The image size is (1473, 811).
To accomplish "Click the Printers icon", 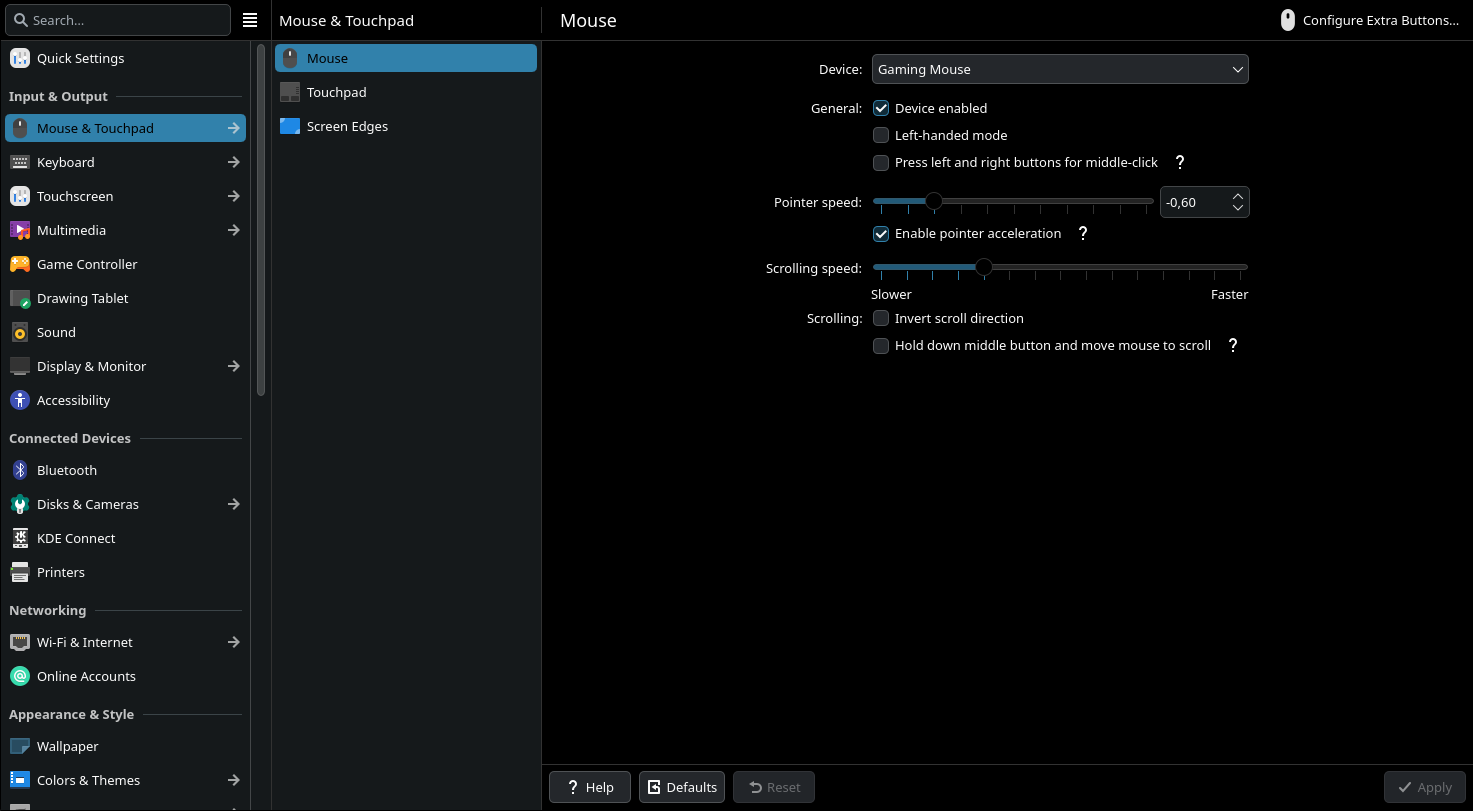I will click(x=20, y=572).
